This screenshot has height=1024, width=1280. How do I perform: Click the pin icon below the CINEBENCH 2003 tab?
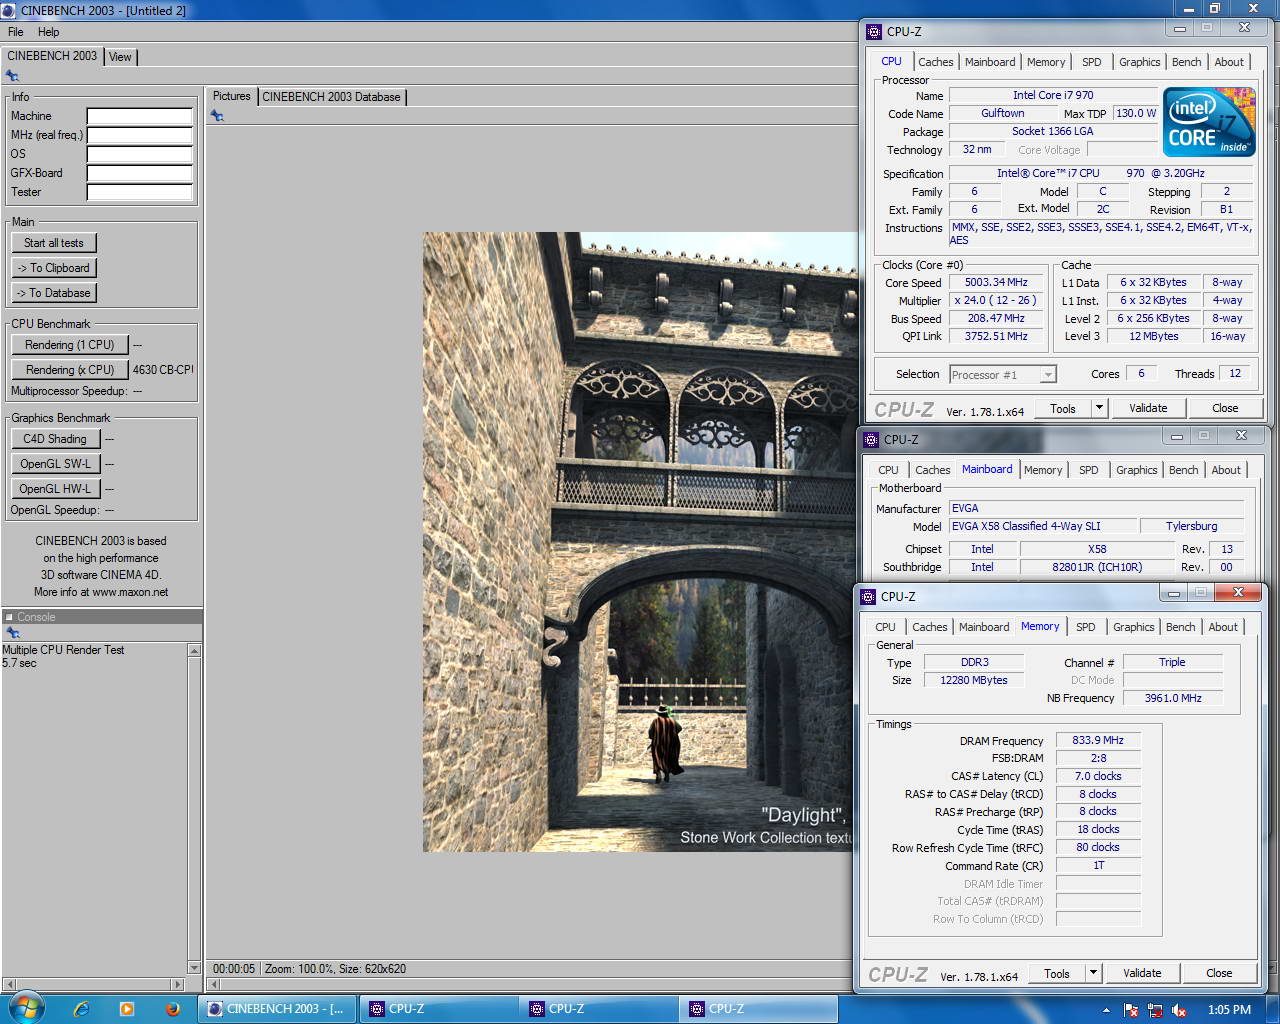pos(12,76)
